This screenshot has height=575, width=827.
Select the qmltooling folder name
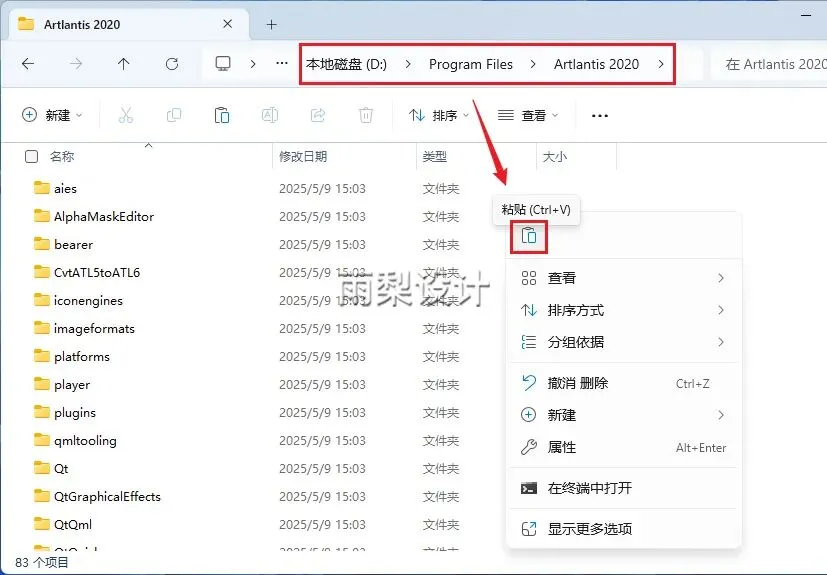point(85,440)
